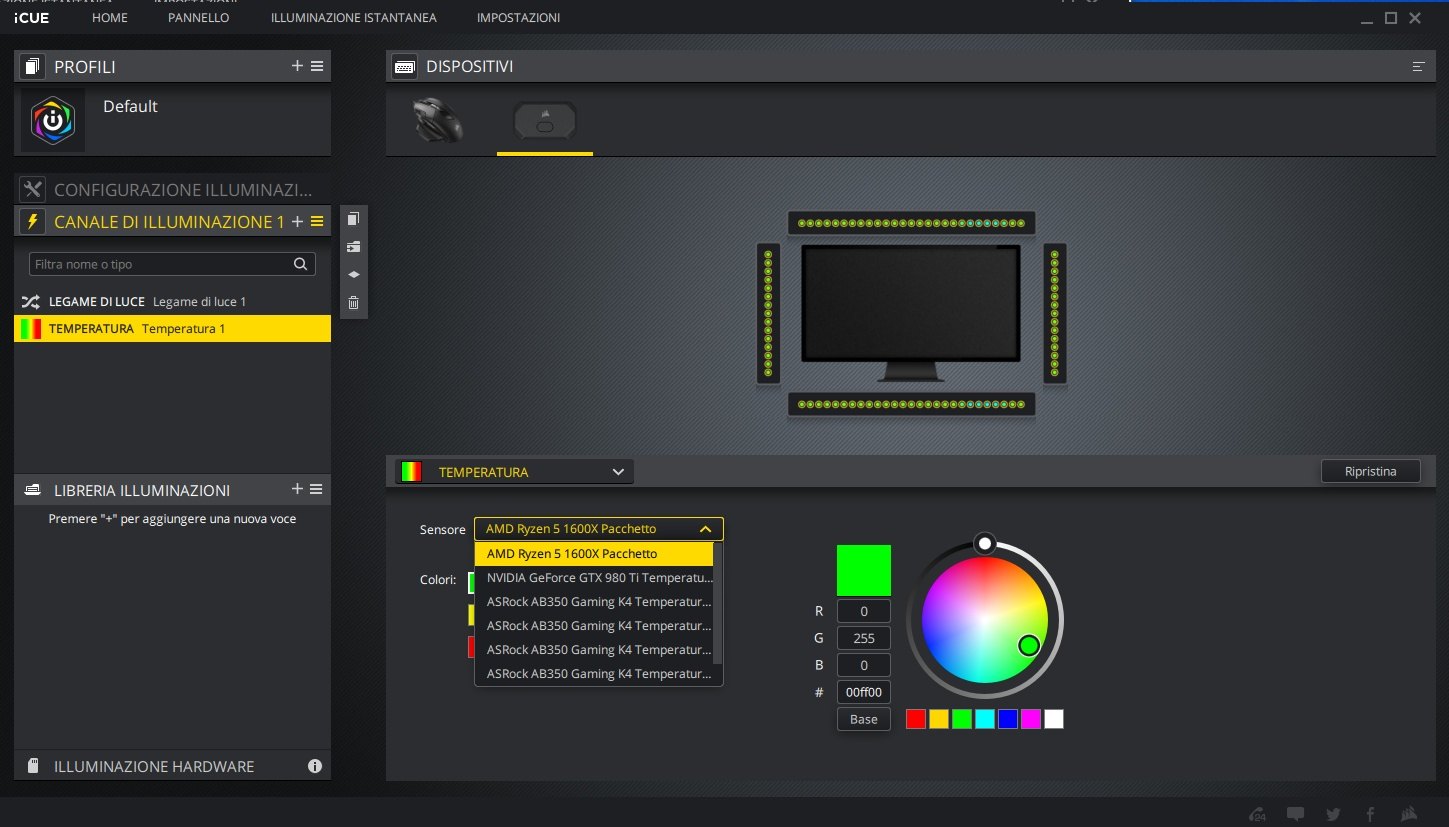Click the brightness ring handle
The width and height of the screenshot is (1449, 827).
tap(985, 543)
